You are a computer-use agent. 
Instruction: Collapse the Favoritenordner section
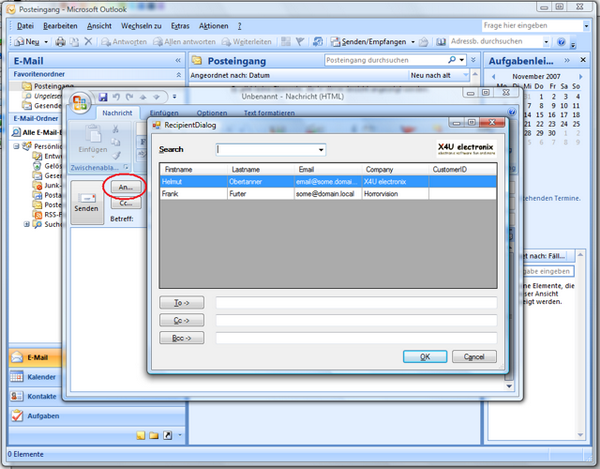point(178,75)
